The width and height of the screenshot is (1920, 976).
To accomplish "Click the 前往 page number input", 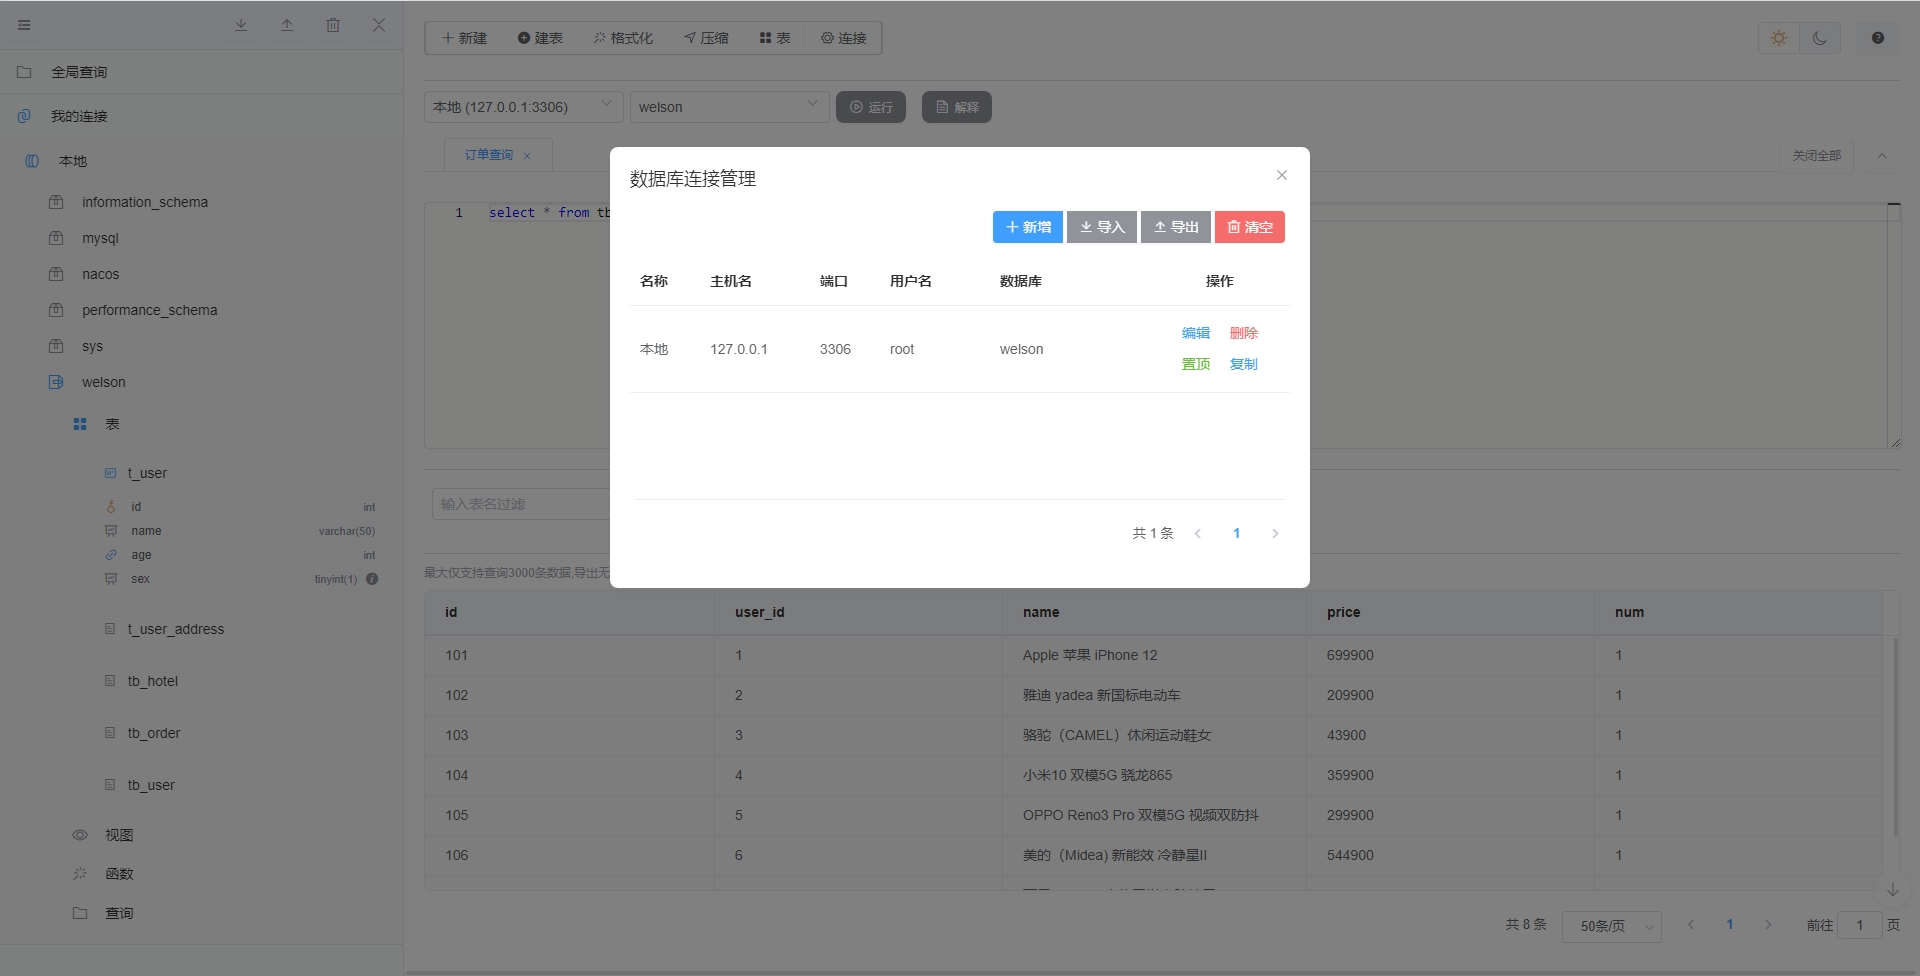I will (x=1860, y=925).
